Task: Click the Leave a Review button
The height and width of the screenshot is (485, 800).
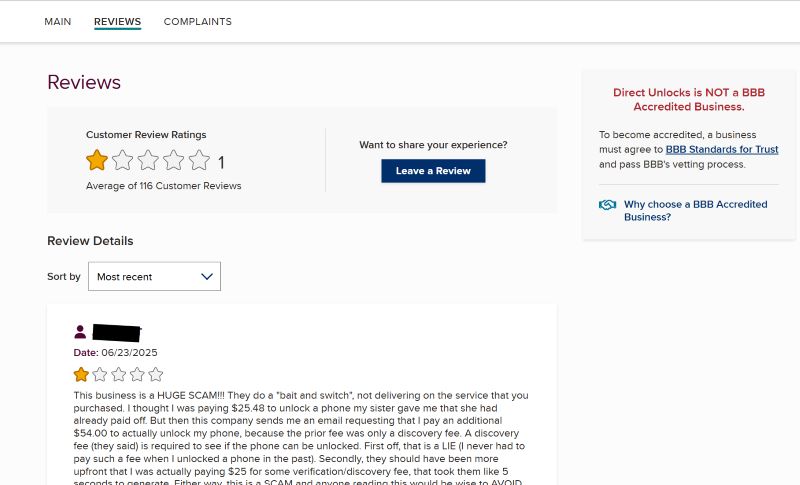Action: 433,171
